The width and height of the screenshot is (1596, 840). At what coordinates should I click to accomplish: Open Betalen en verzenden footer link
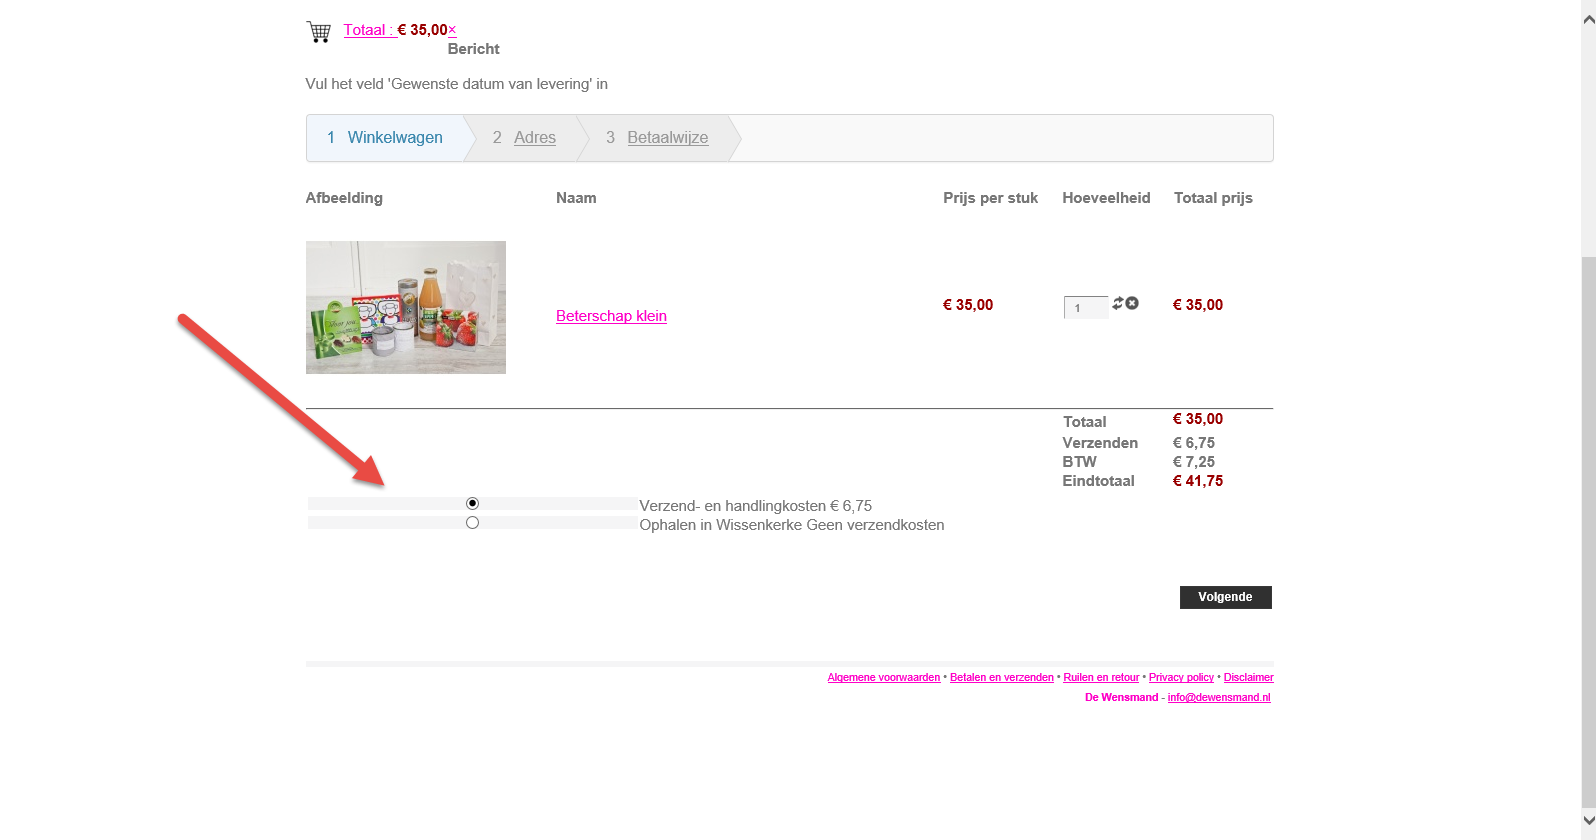point(1001,678)
